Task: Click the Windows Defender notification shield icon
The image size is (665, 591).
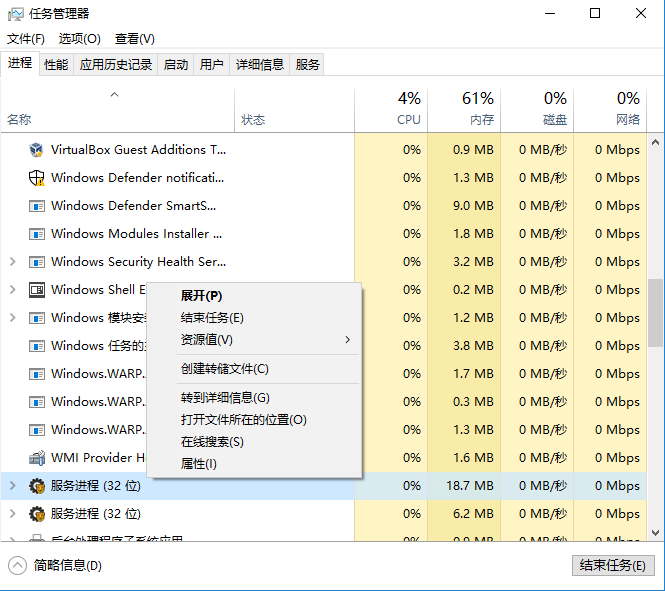Action: [x=36, y=178]
